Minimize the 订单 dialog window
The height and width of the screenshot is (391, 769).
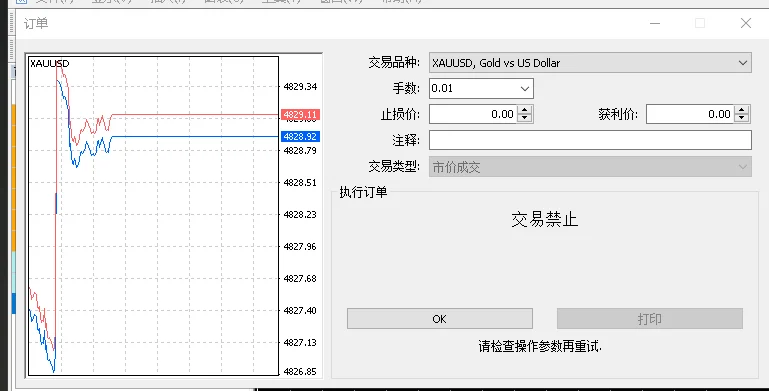point(655,23)
